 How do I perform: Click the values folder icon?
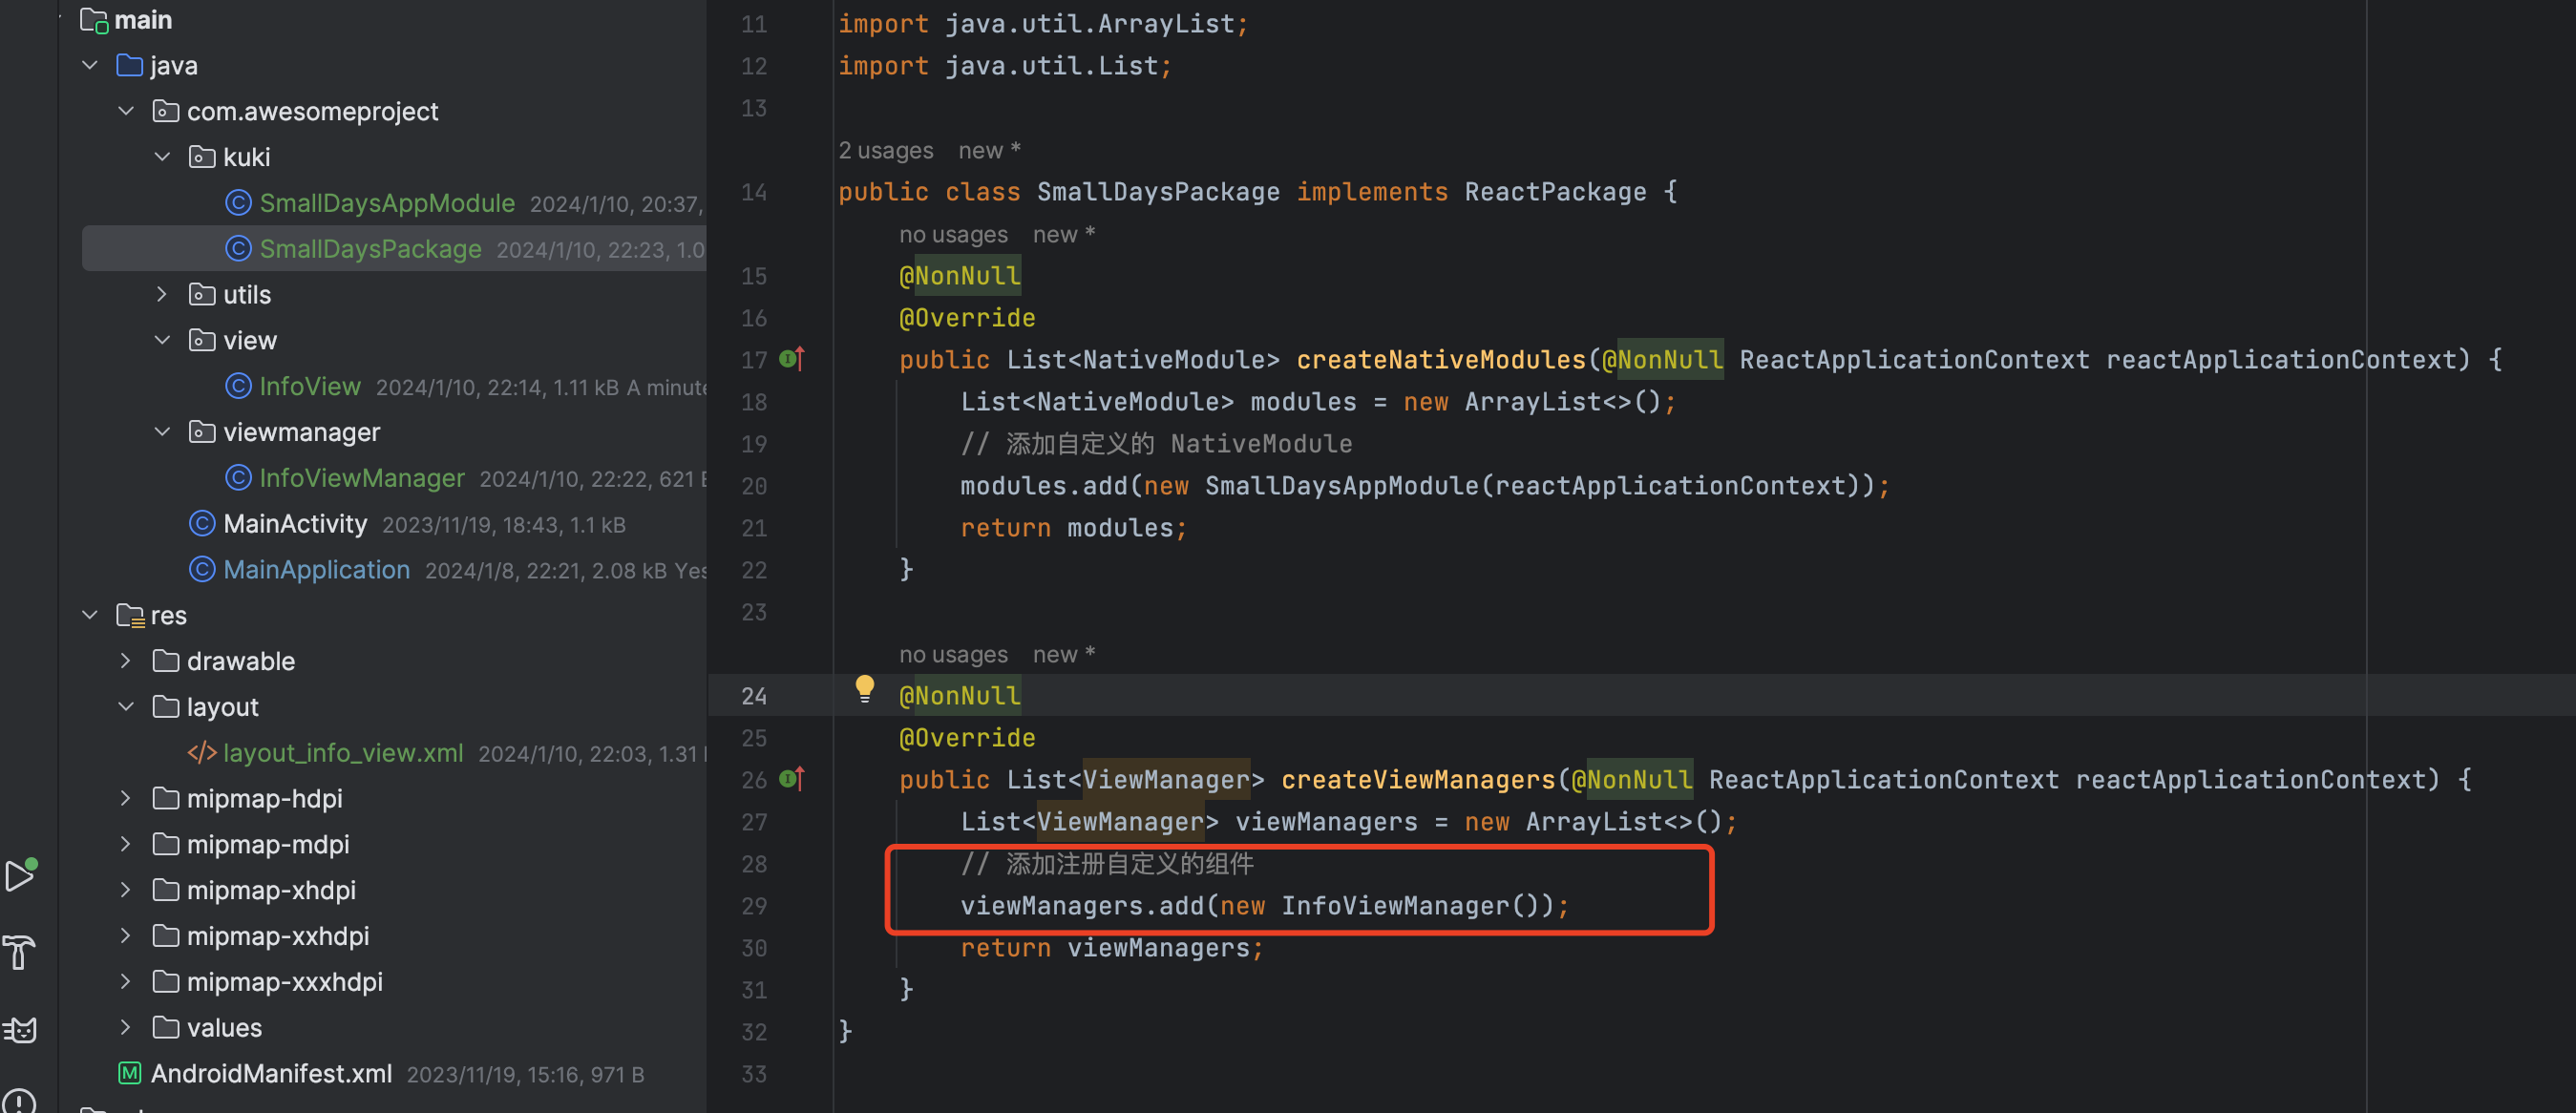pos(166,1027)
